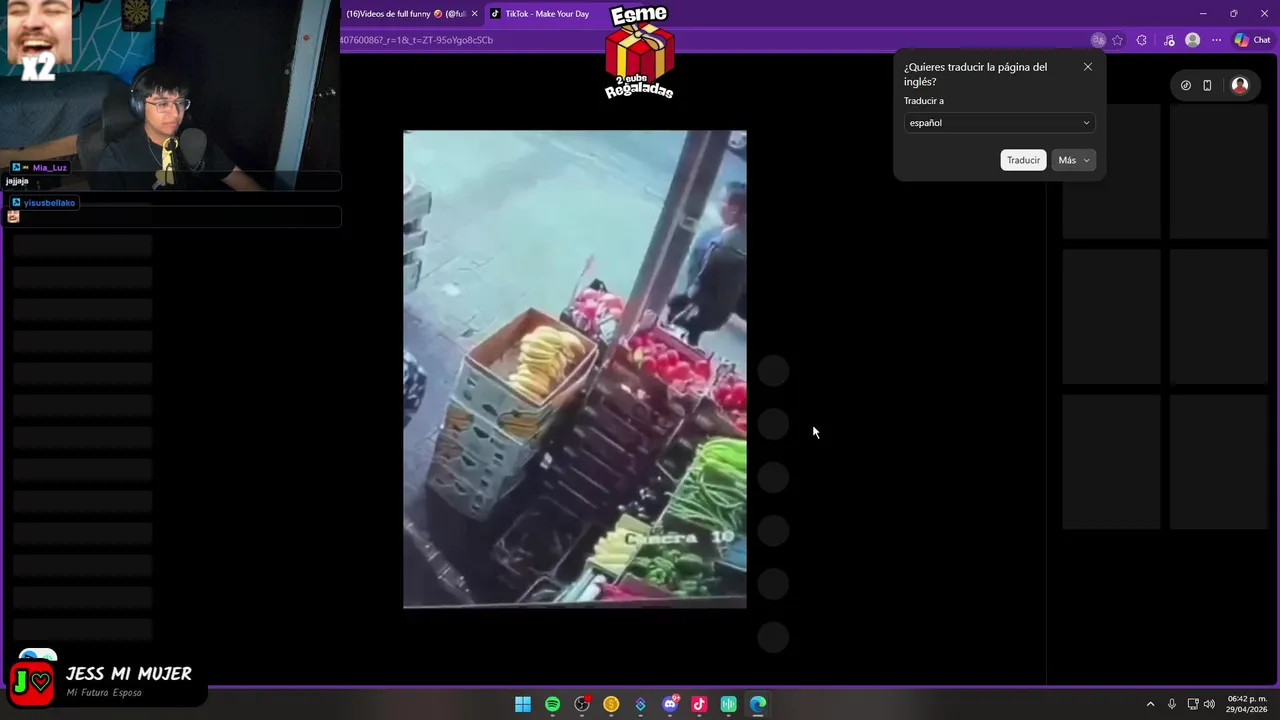This screenshot has width=1280, height=720.
Task: Click the streamer webcam feed
Action: 170,95
